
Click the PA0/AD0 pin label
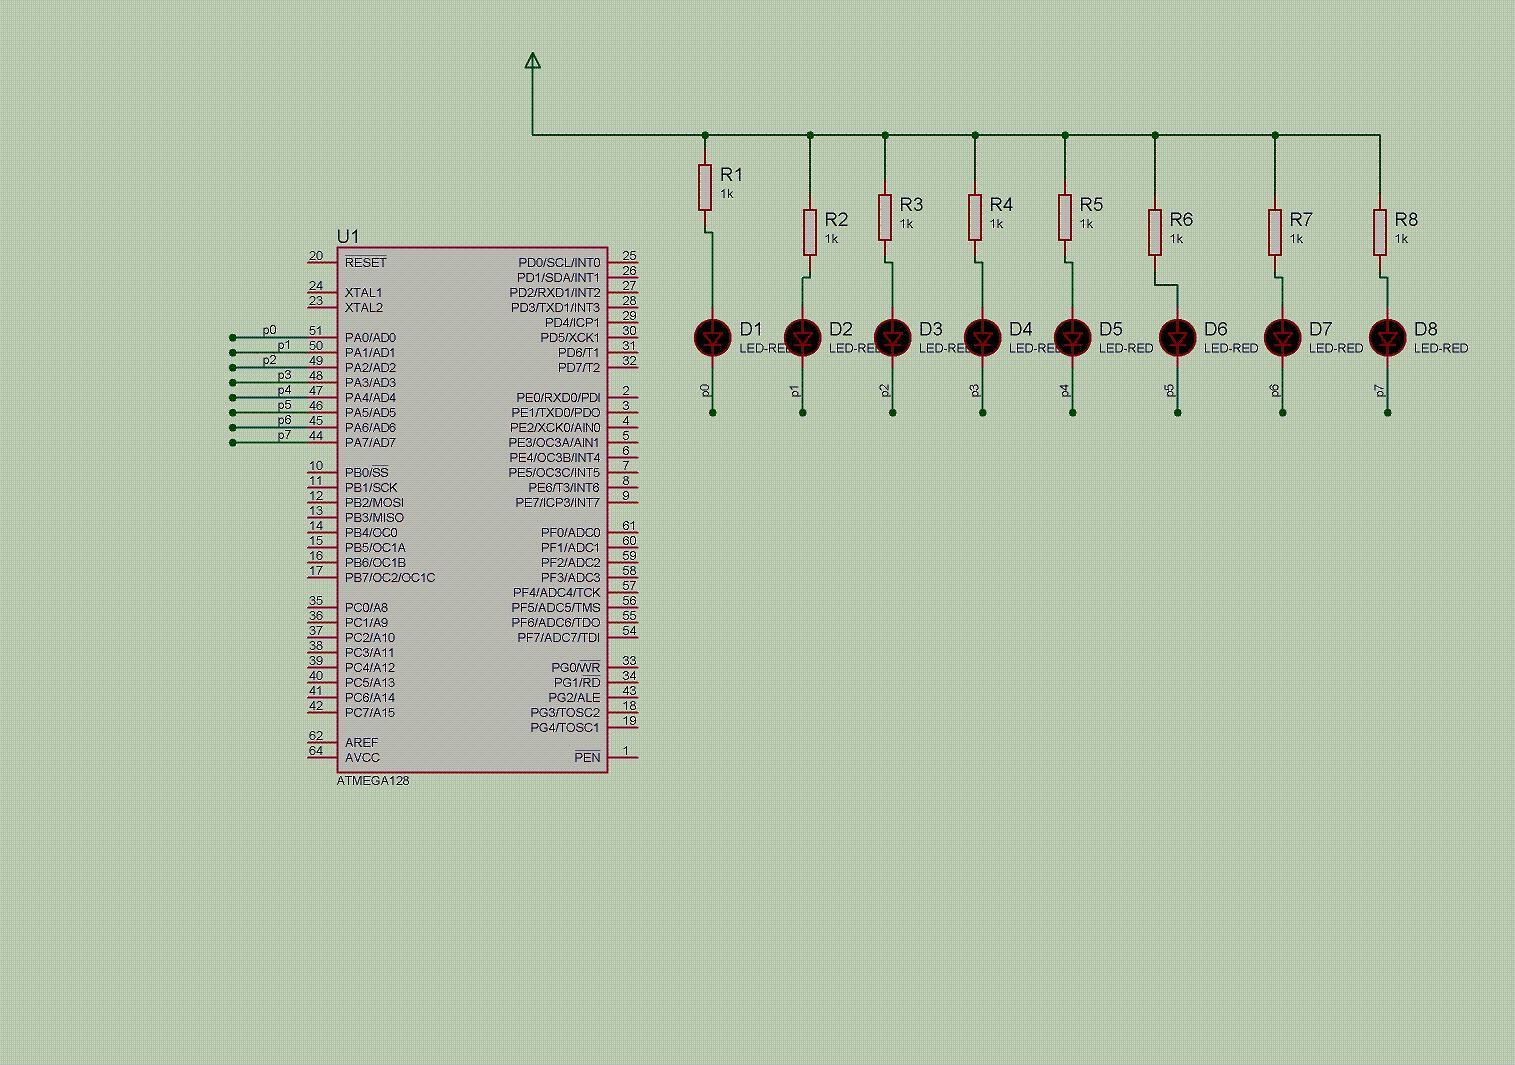tap(370, 337)
